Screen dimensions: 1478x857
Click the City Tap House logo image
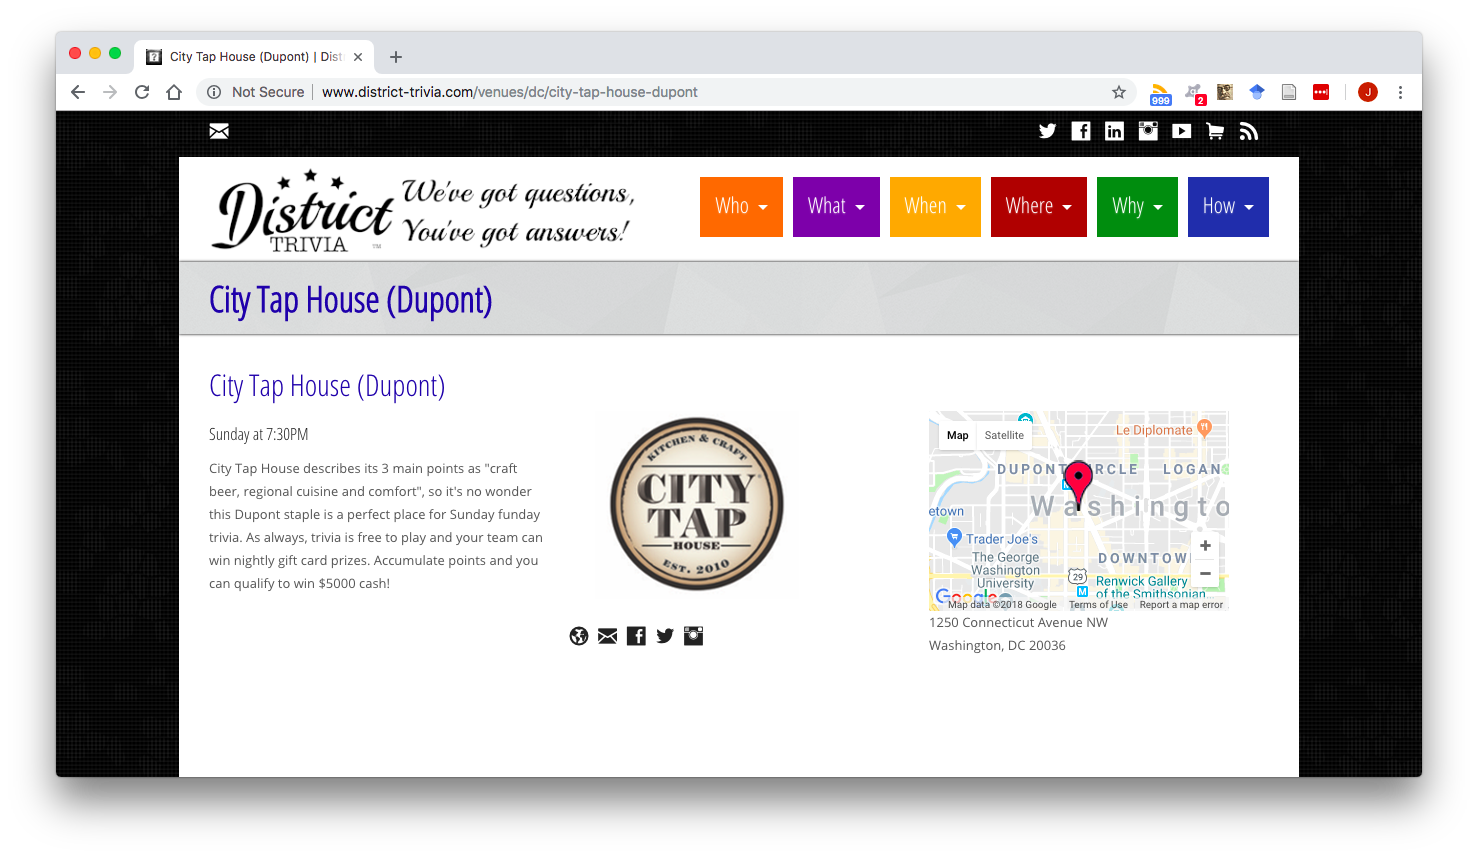(697, 504)
